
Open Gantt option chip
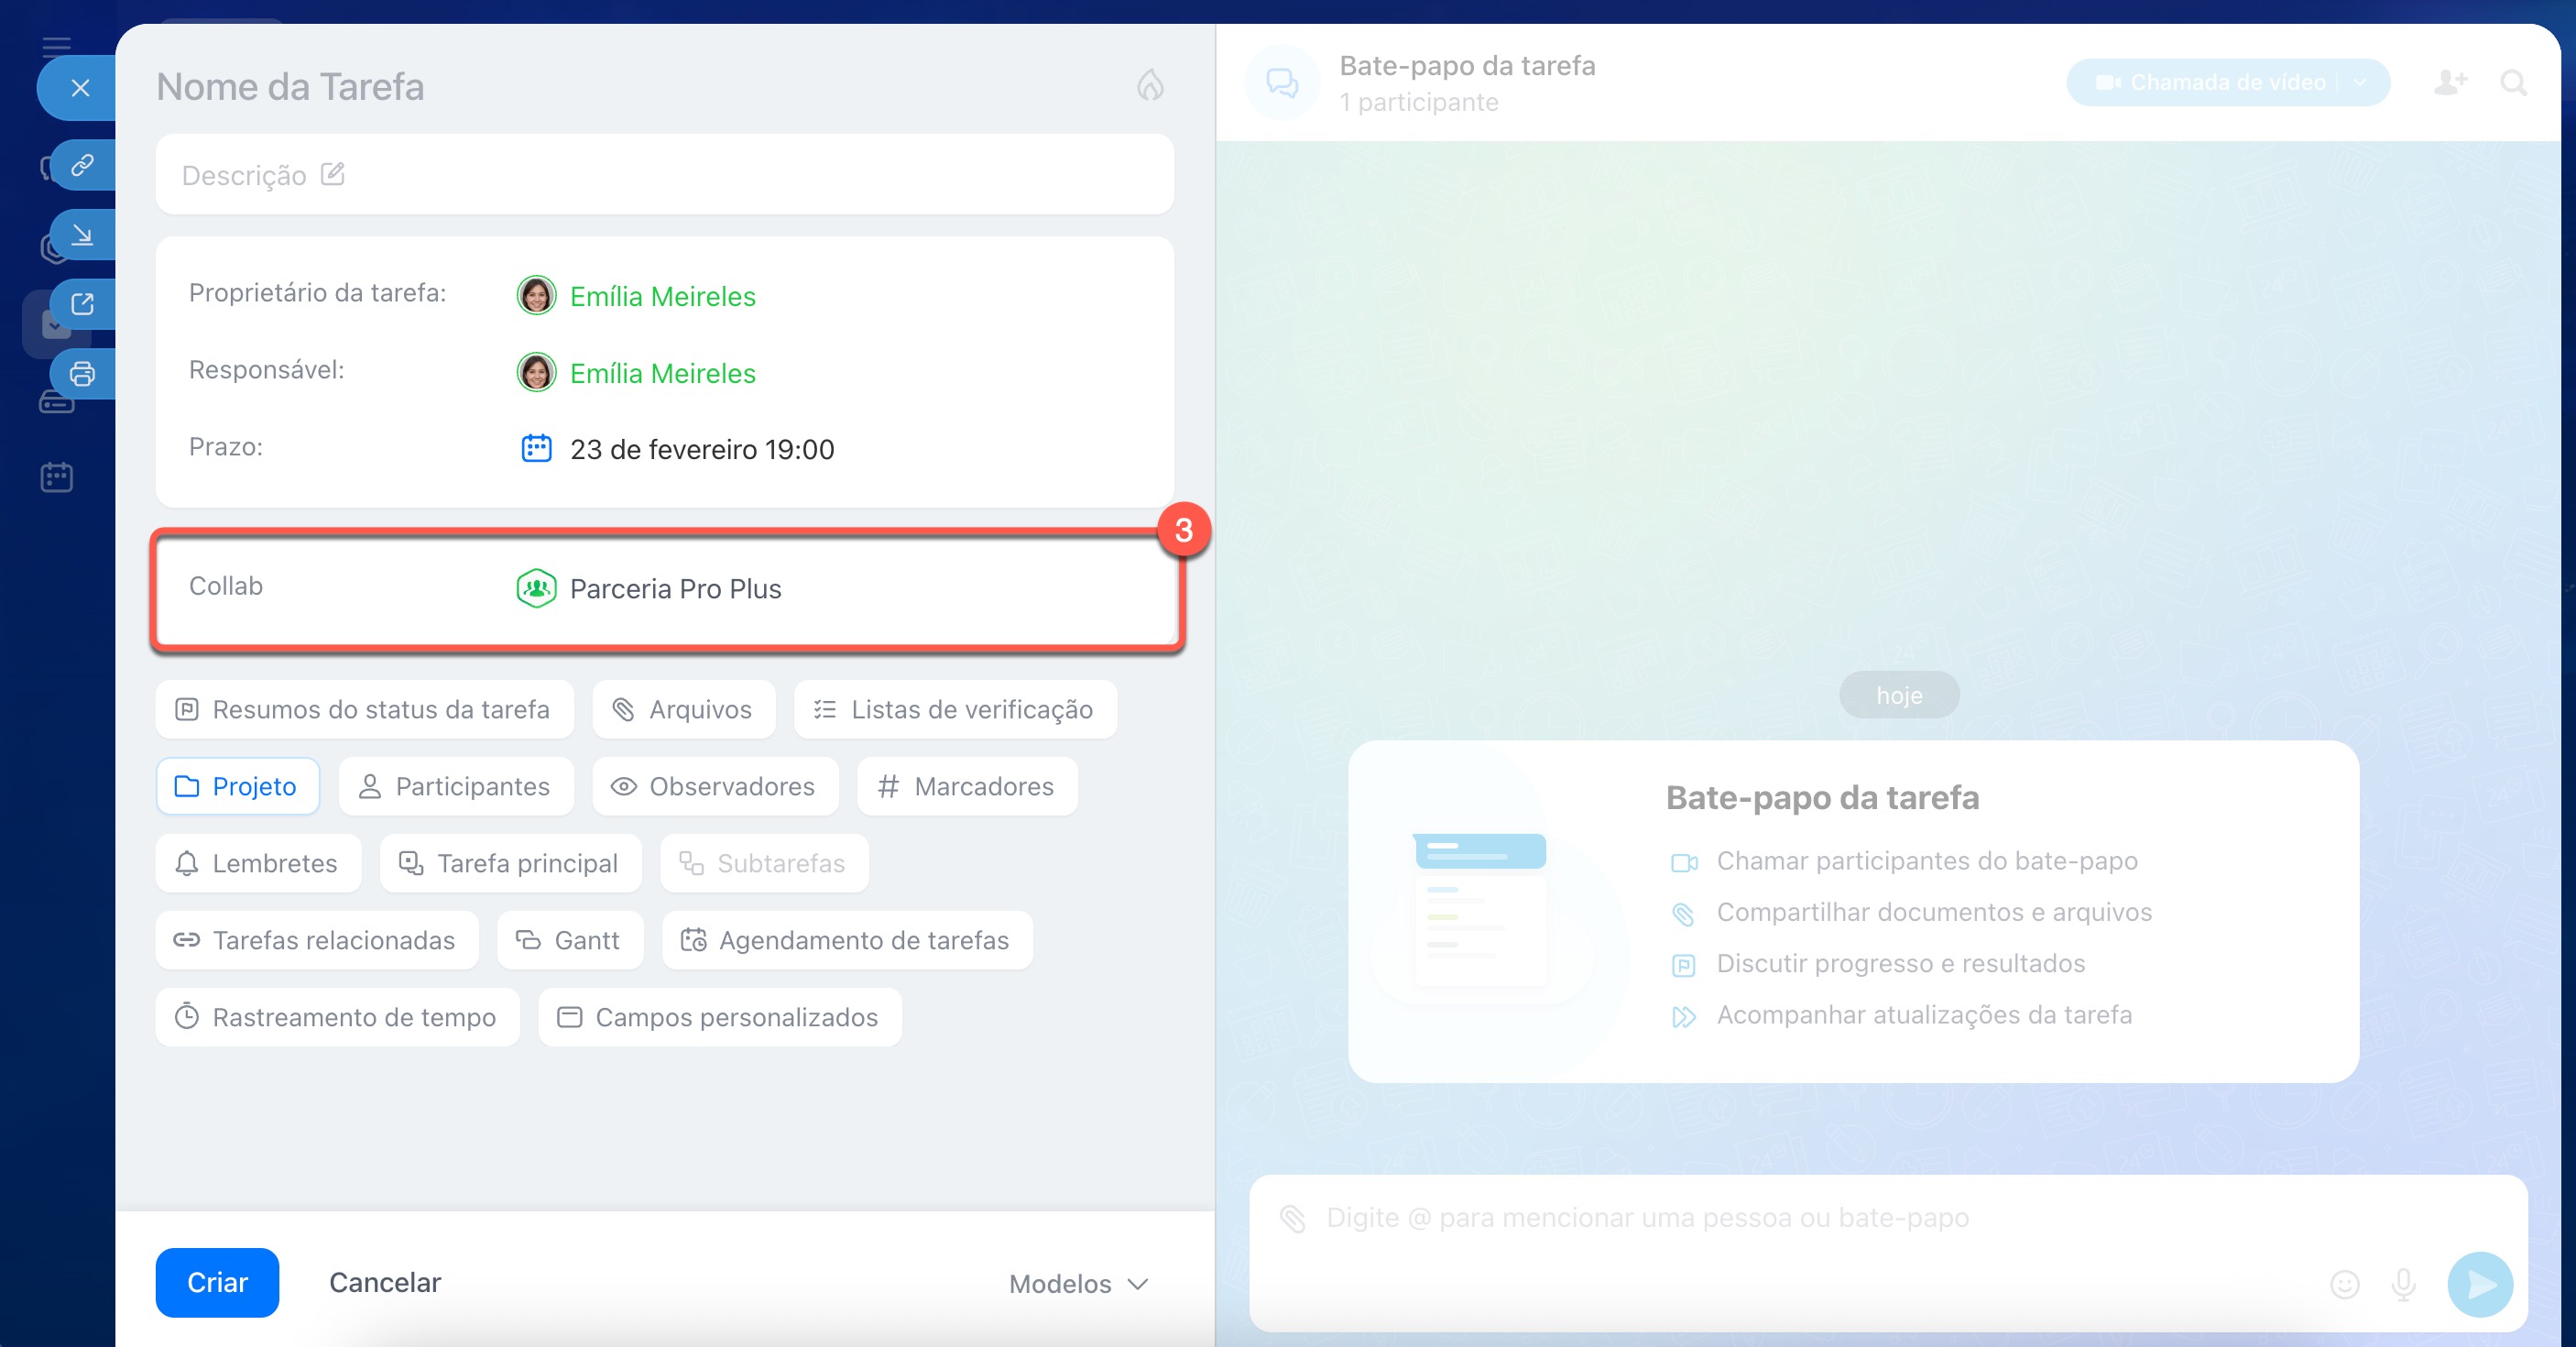coord(569,940)
